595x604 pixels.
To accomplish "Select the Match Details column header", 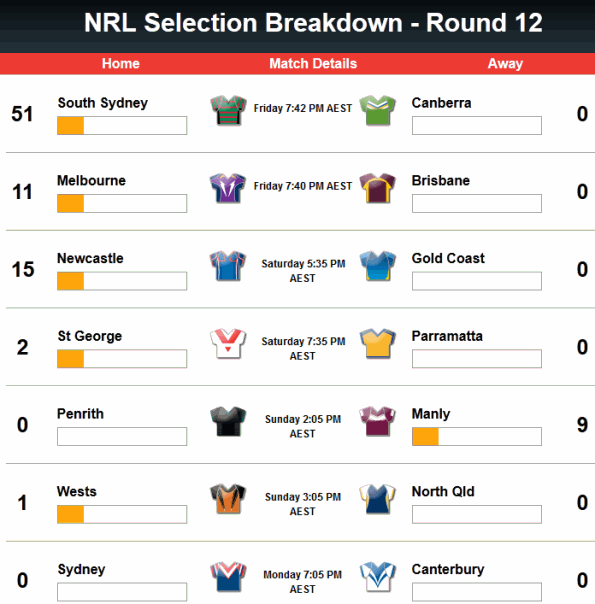I will (313, 64).
